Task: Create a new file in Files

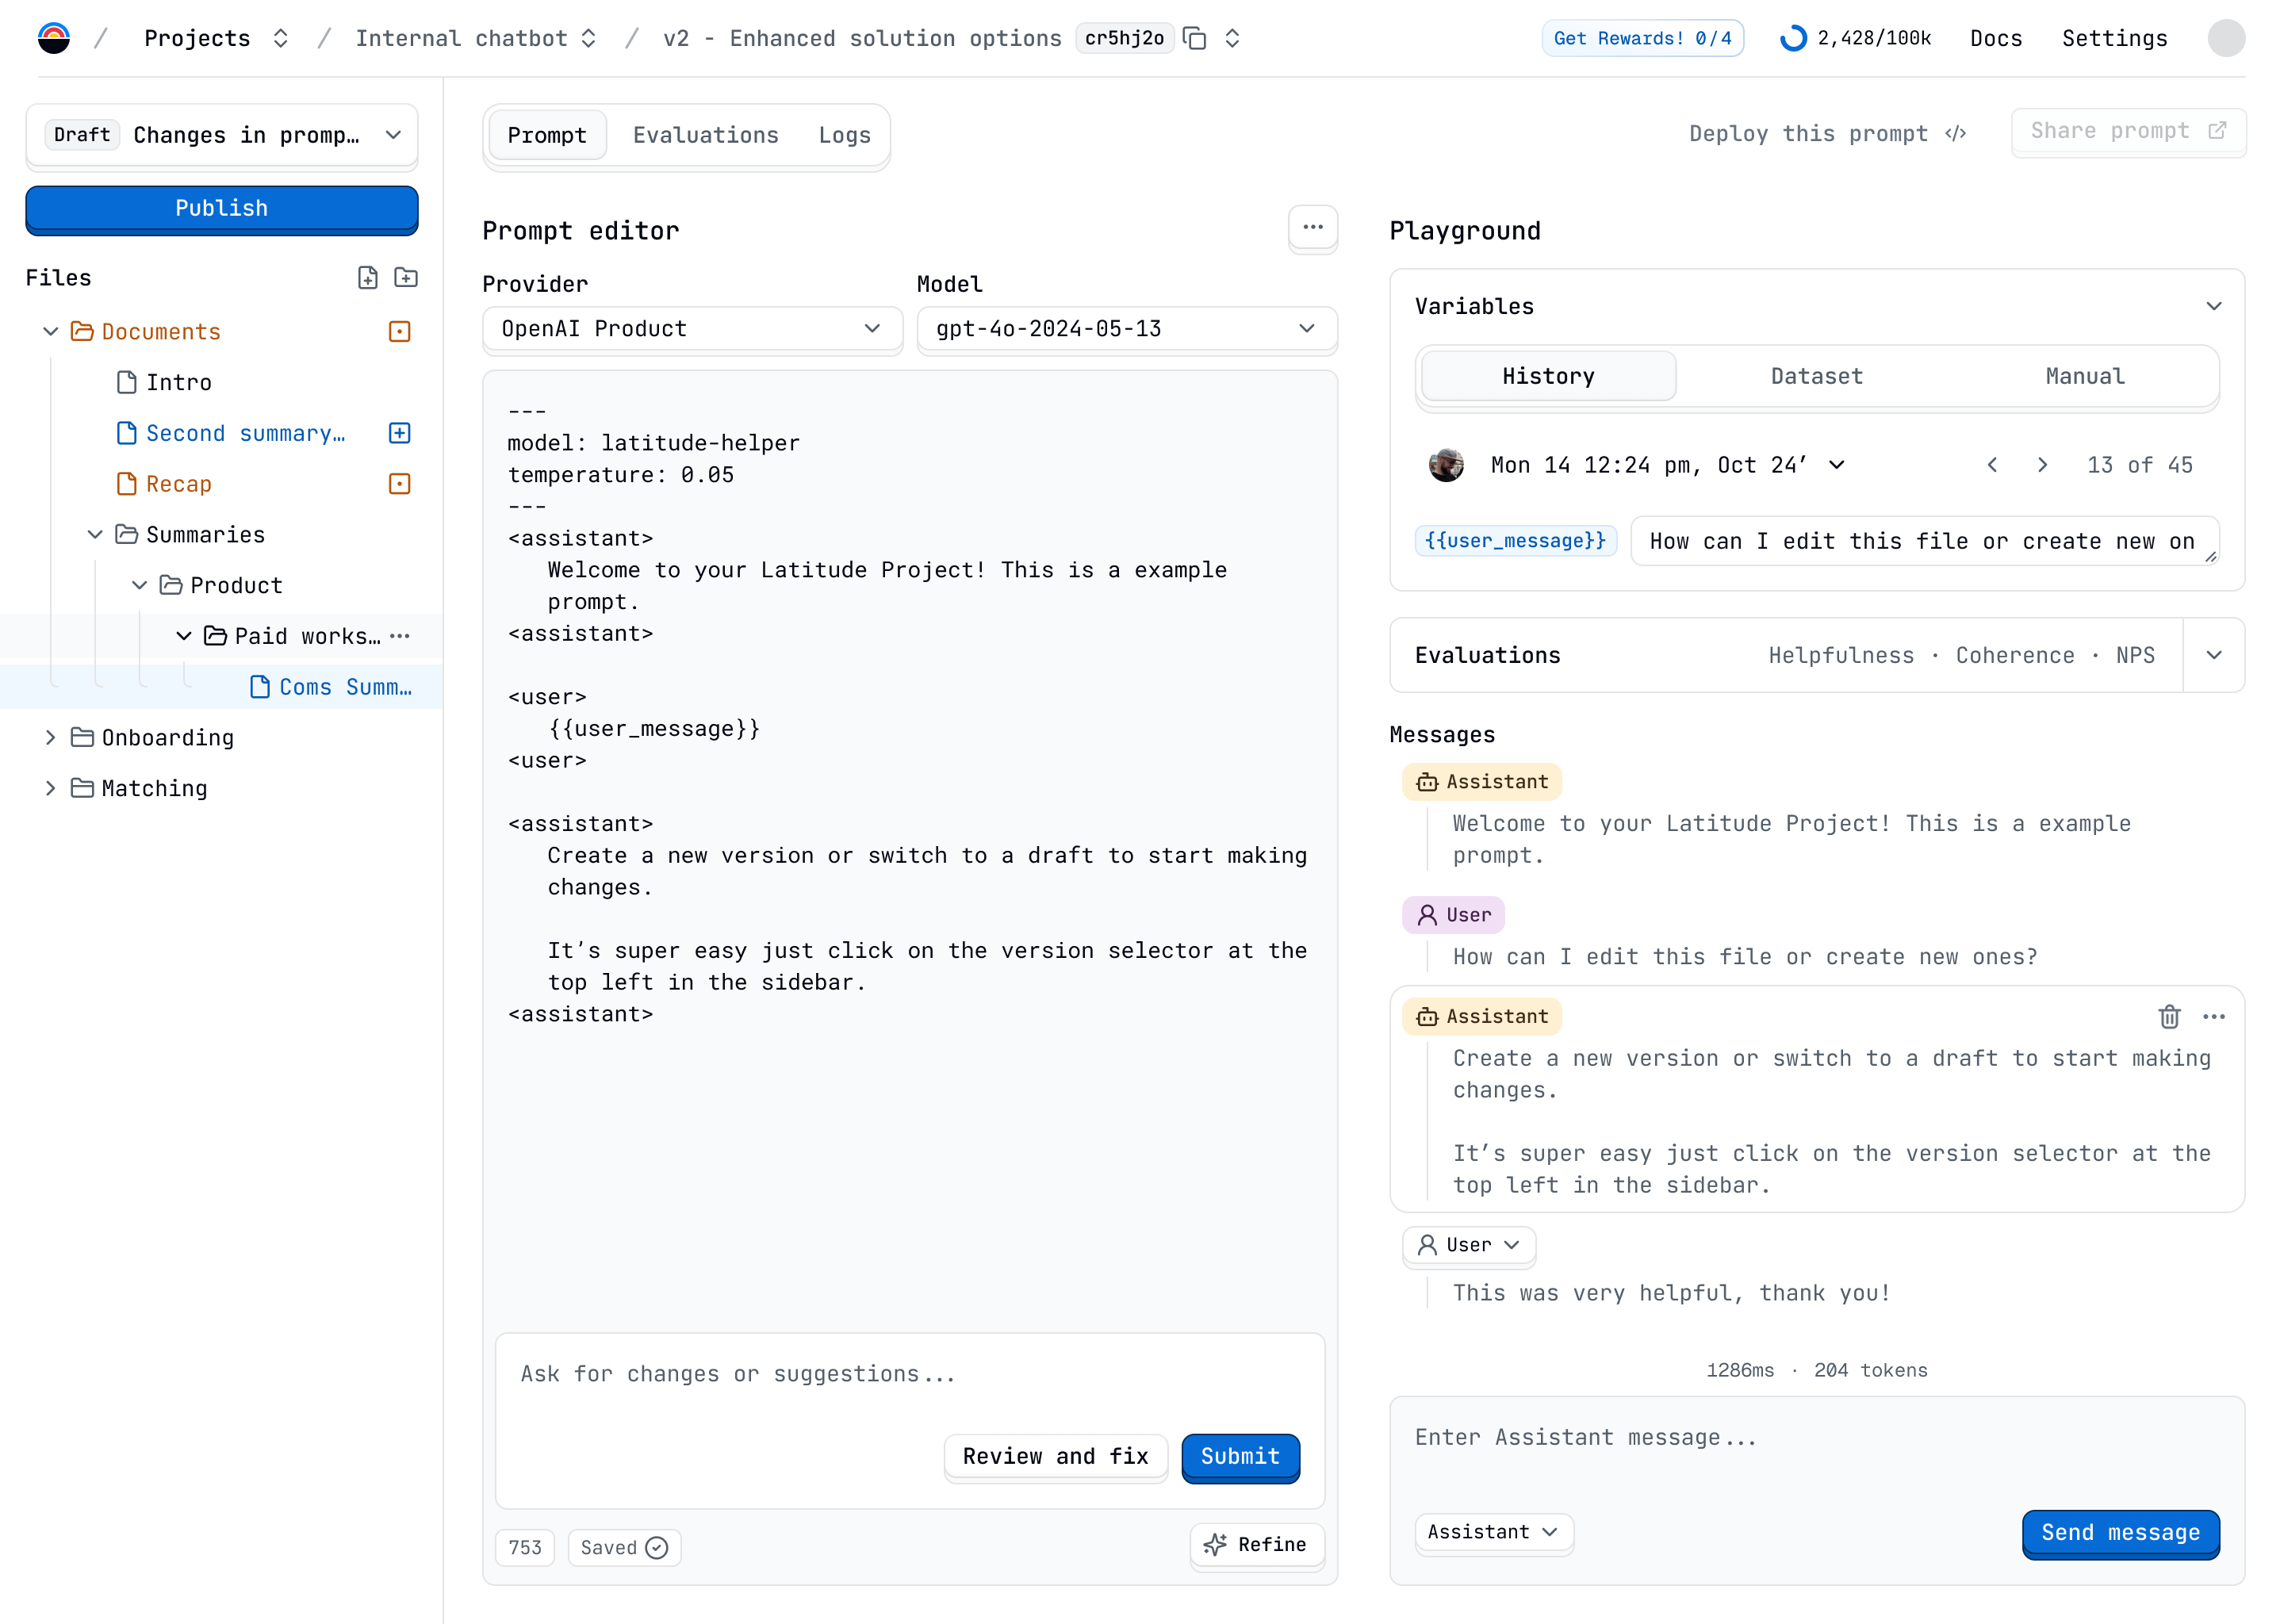Action: pyautogui.click(x=368, y=277)
